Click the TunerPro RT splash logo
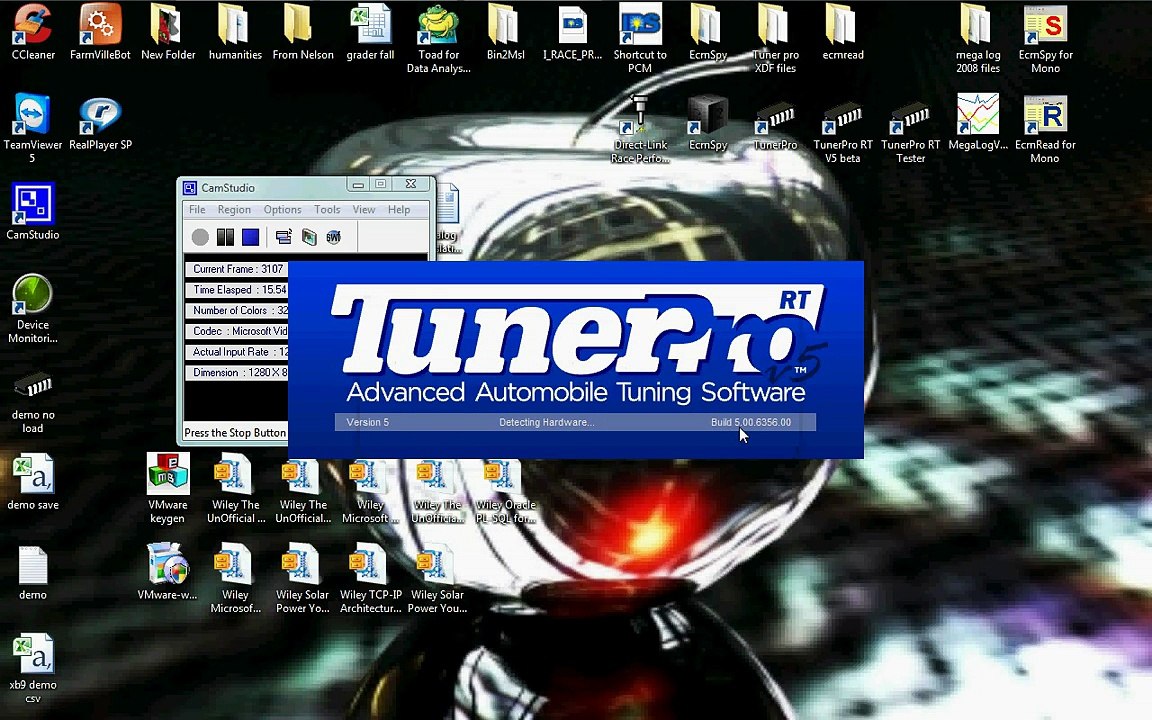The image size is (1152, 720). (577, 331)
